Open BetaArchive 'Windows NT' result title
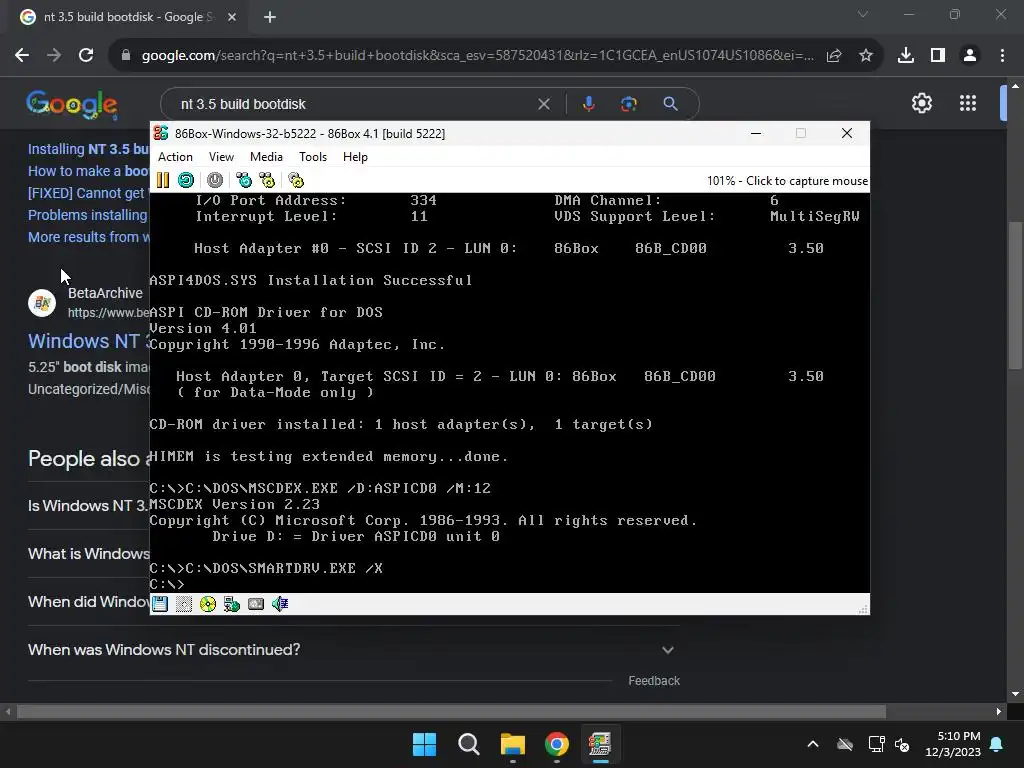 pyautogui.click(x=89, y=341)
